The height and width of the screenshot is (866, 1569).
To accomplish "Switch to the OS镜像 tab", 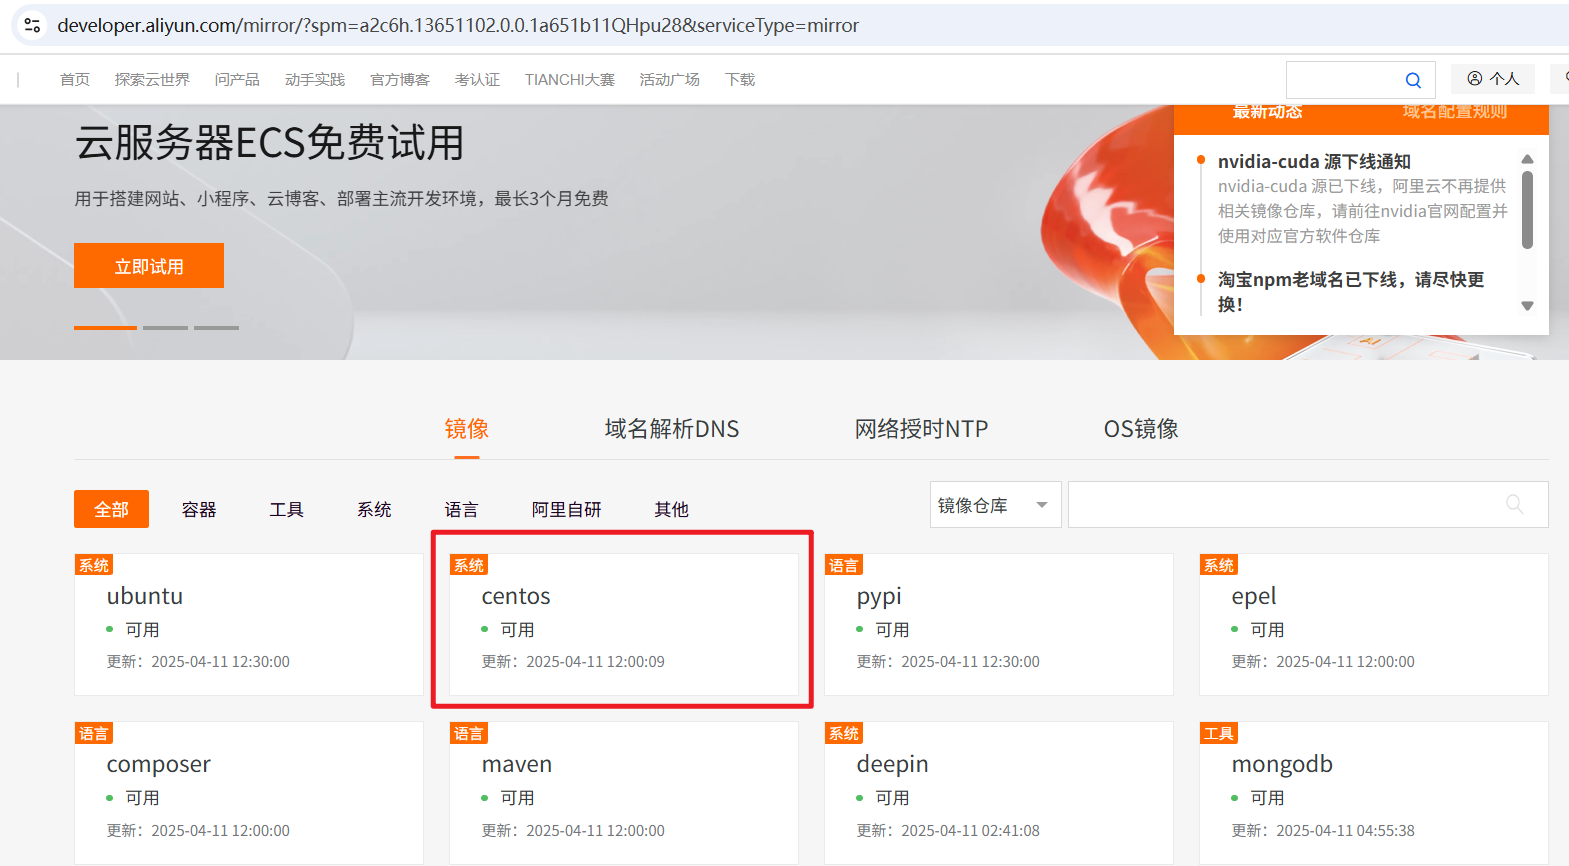I will [1141, 429].
